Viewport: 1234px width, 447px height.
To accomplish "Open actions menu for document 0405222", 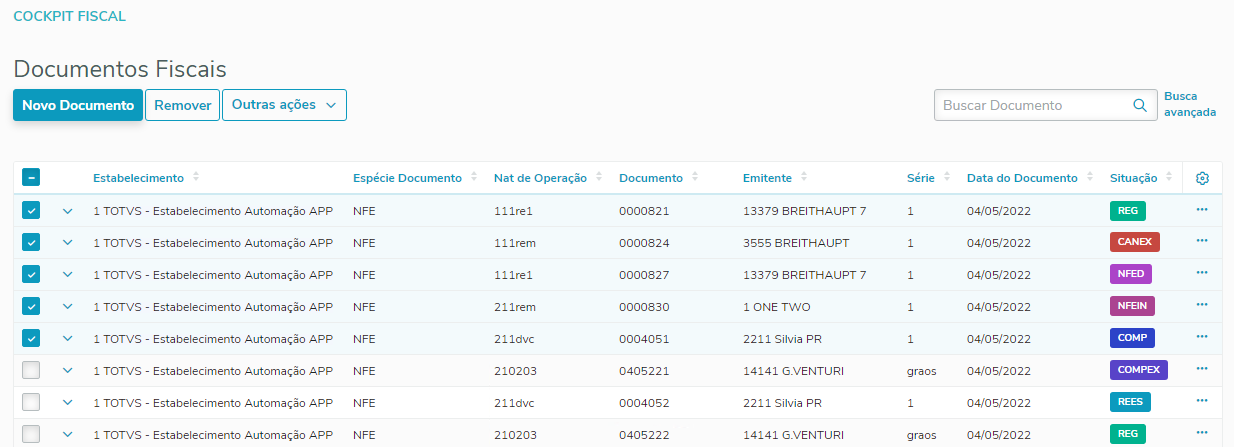I will click(x=1202, y=434).
